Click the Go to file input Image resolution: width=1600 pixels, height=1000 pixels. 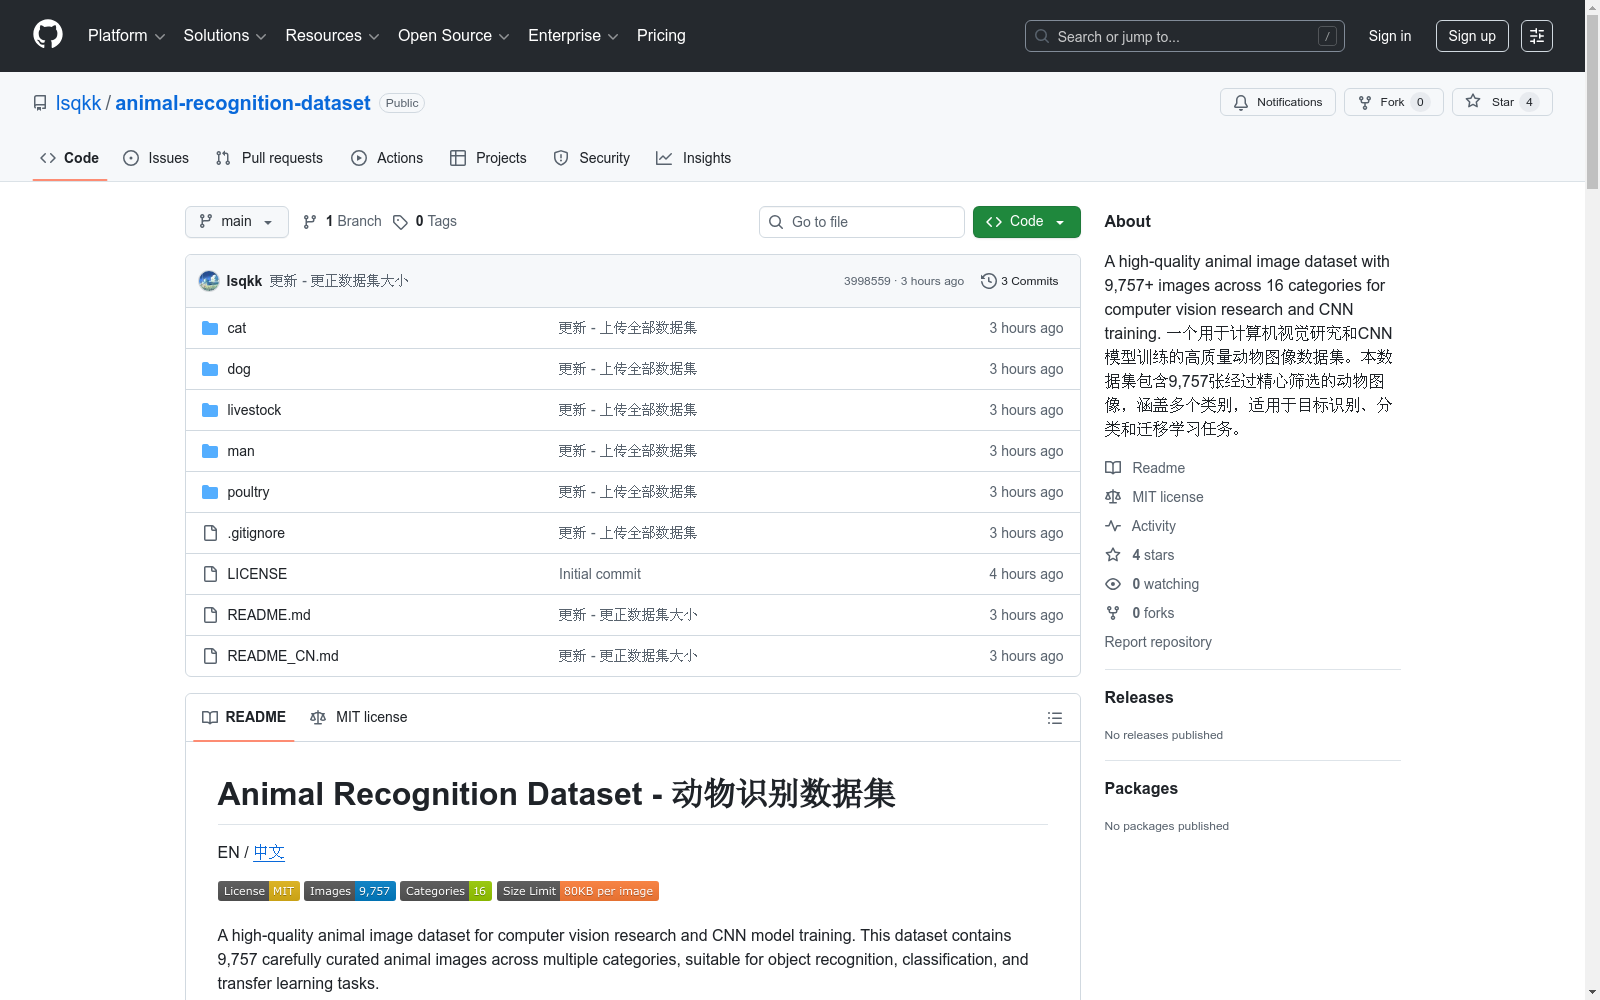(x=862, y=222)
